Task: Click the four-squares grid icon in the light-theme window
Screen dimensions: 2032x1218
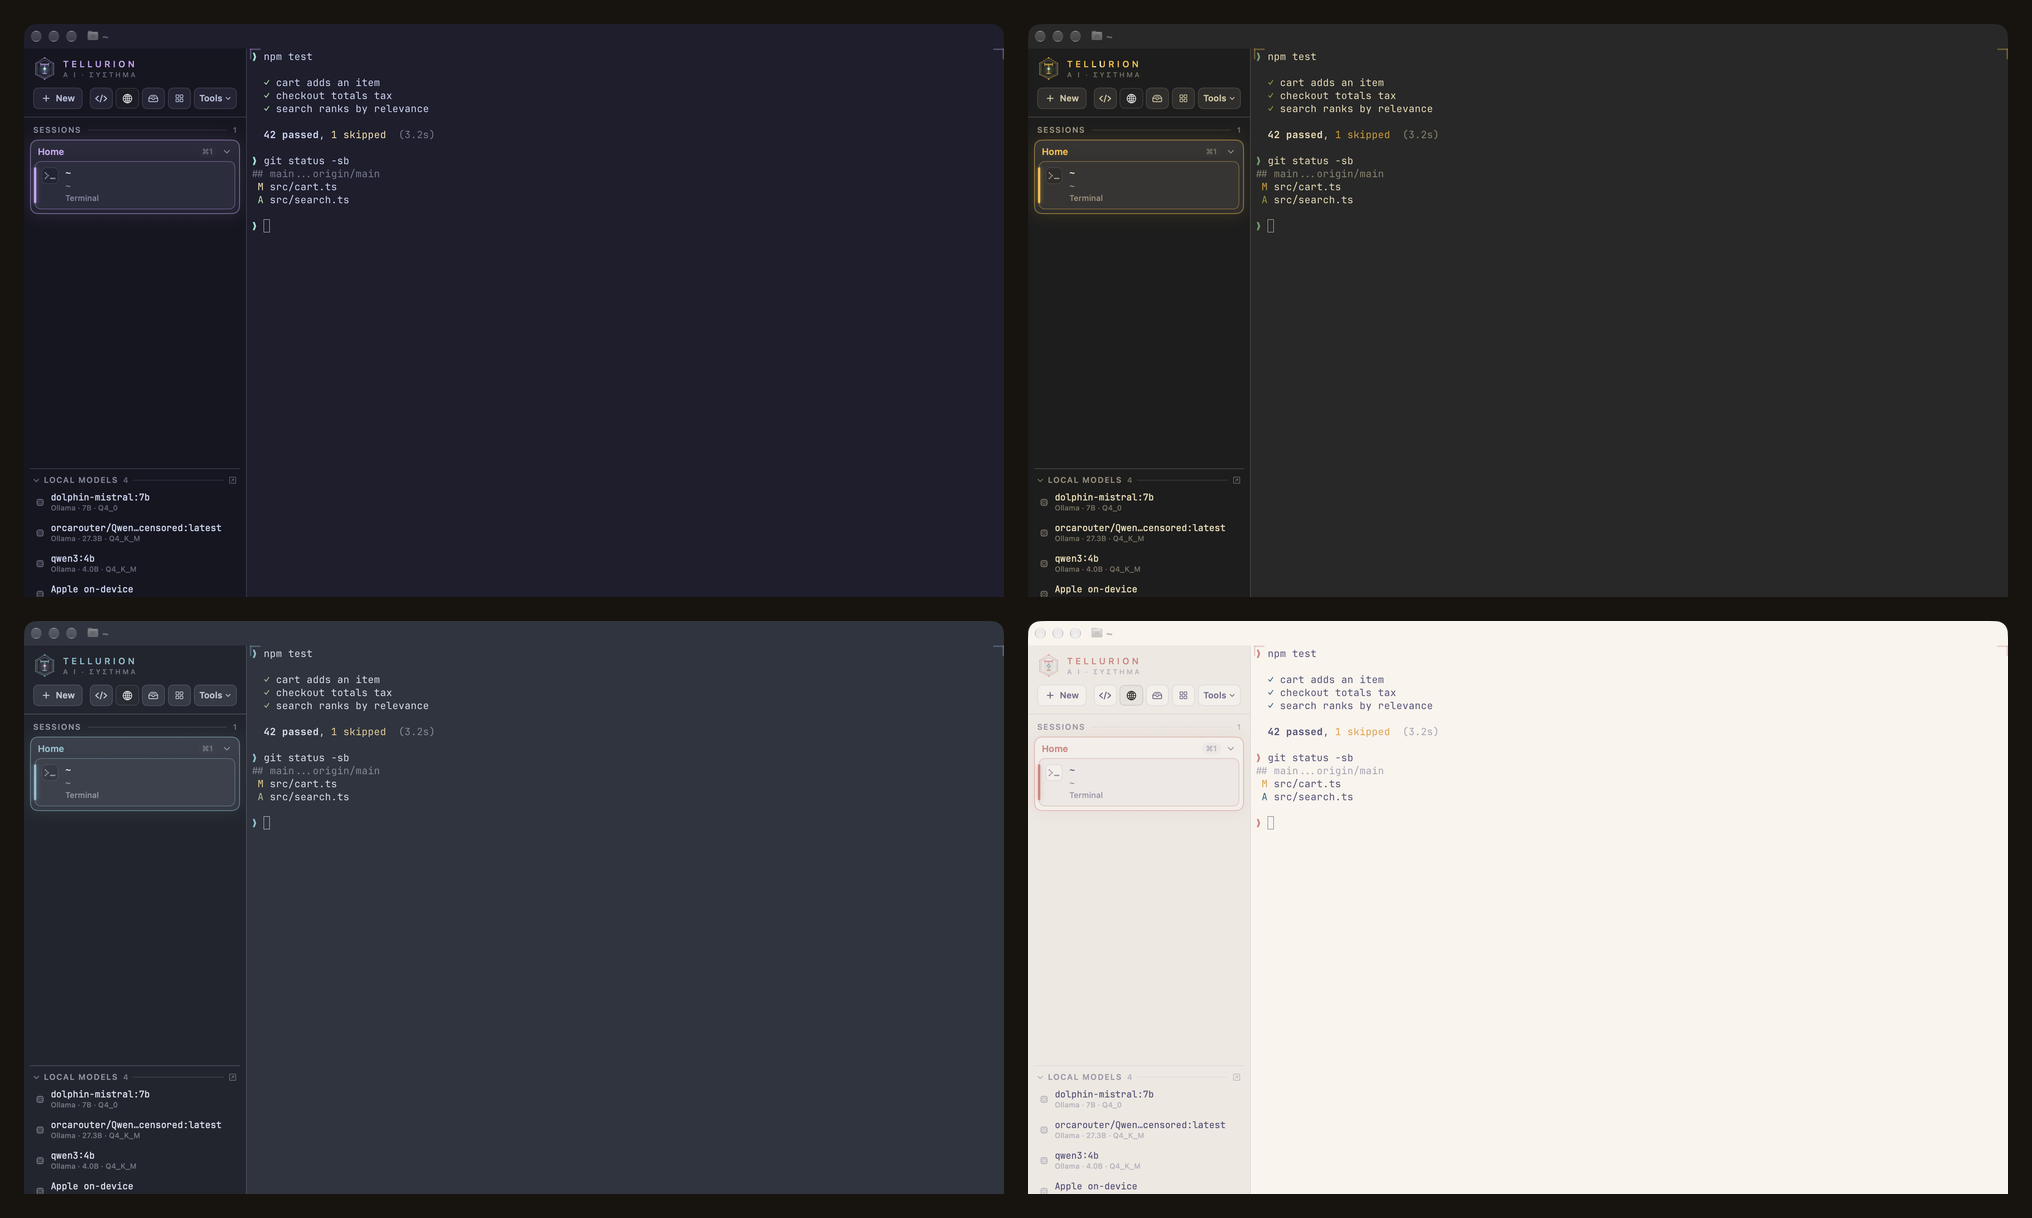Action: (x=1183, y=695)
